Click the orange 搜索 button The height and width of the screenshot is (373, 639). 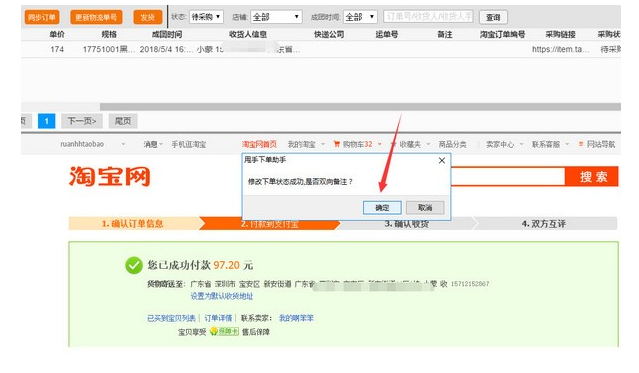coord(592,177)
